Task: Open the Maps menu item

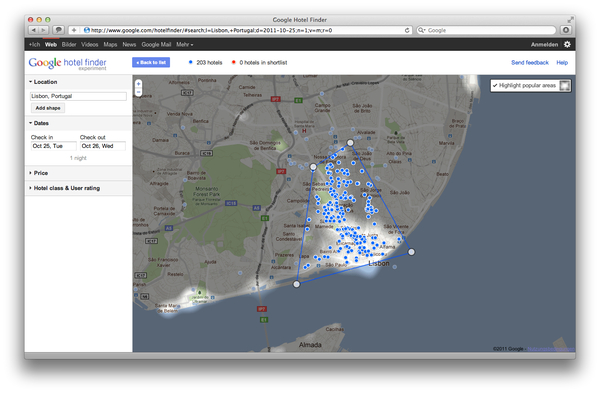Action: [x=110, y=44]
